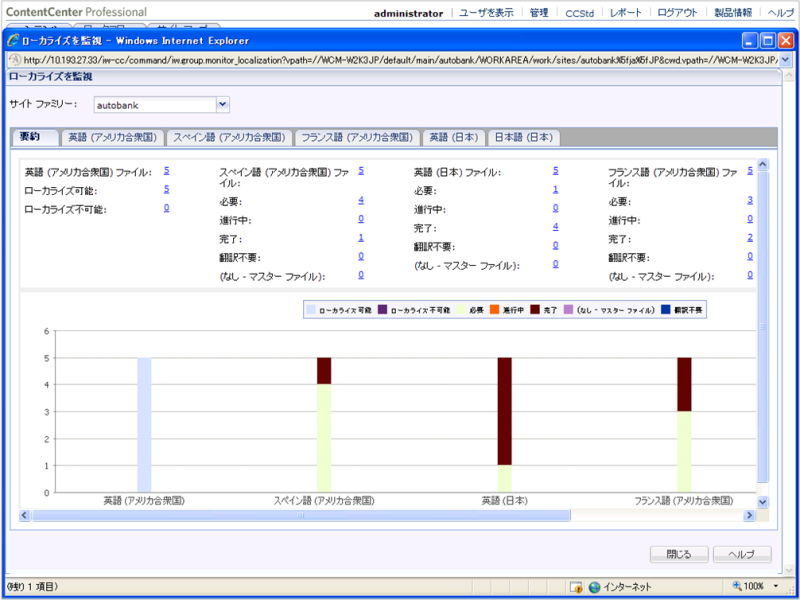Screen dimensions: 800x600
Task: Open the 英語 (日本) tab
Action: (x=453, y=137)
